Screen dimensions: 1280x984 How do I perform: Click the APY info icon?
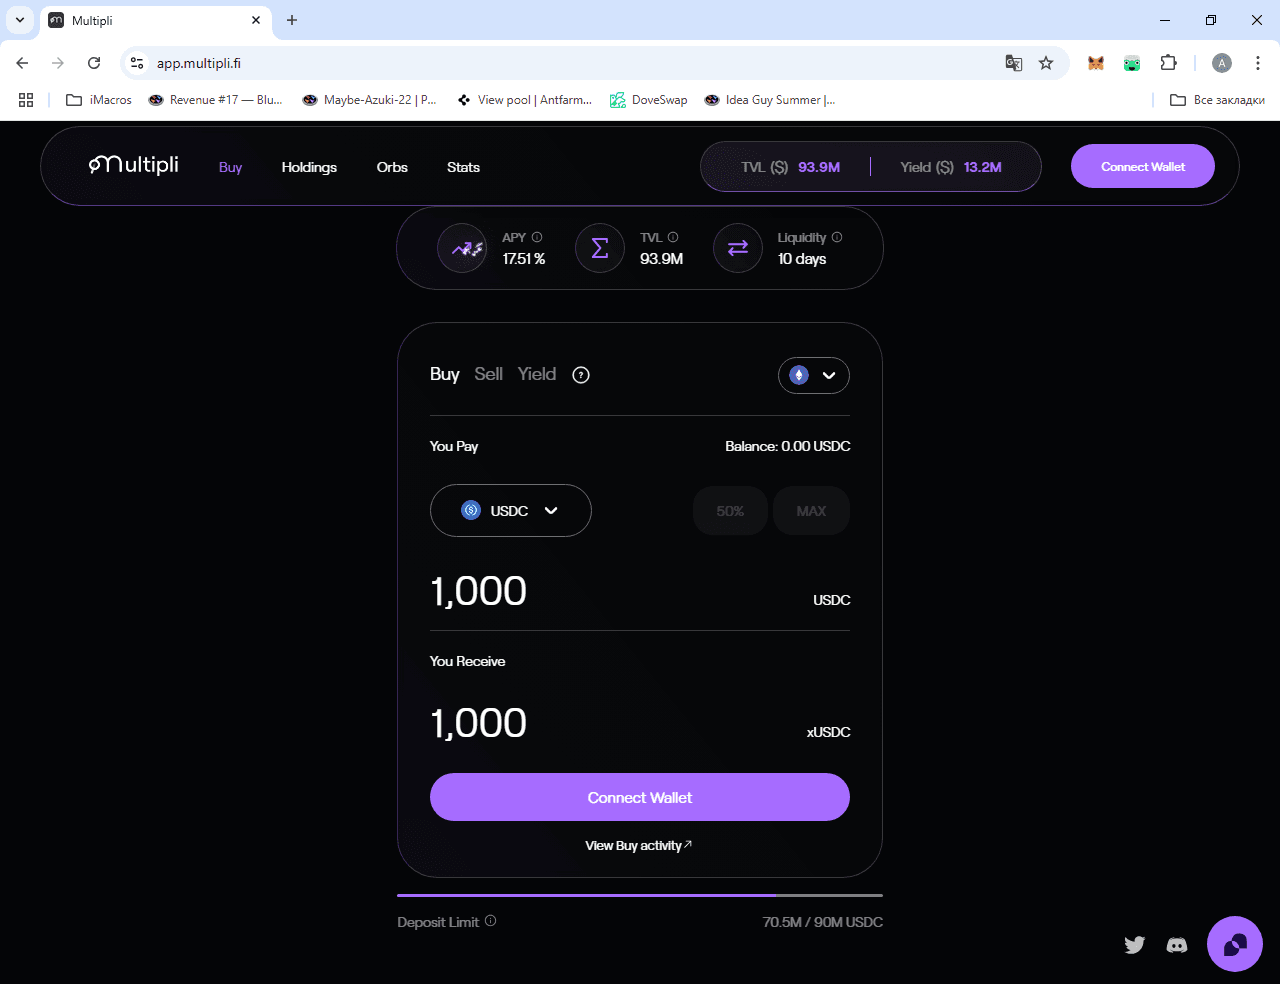pyautogui.click(x=537, y=237)
